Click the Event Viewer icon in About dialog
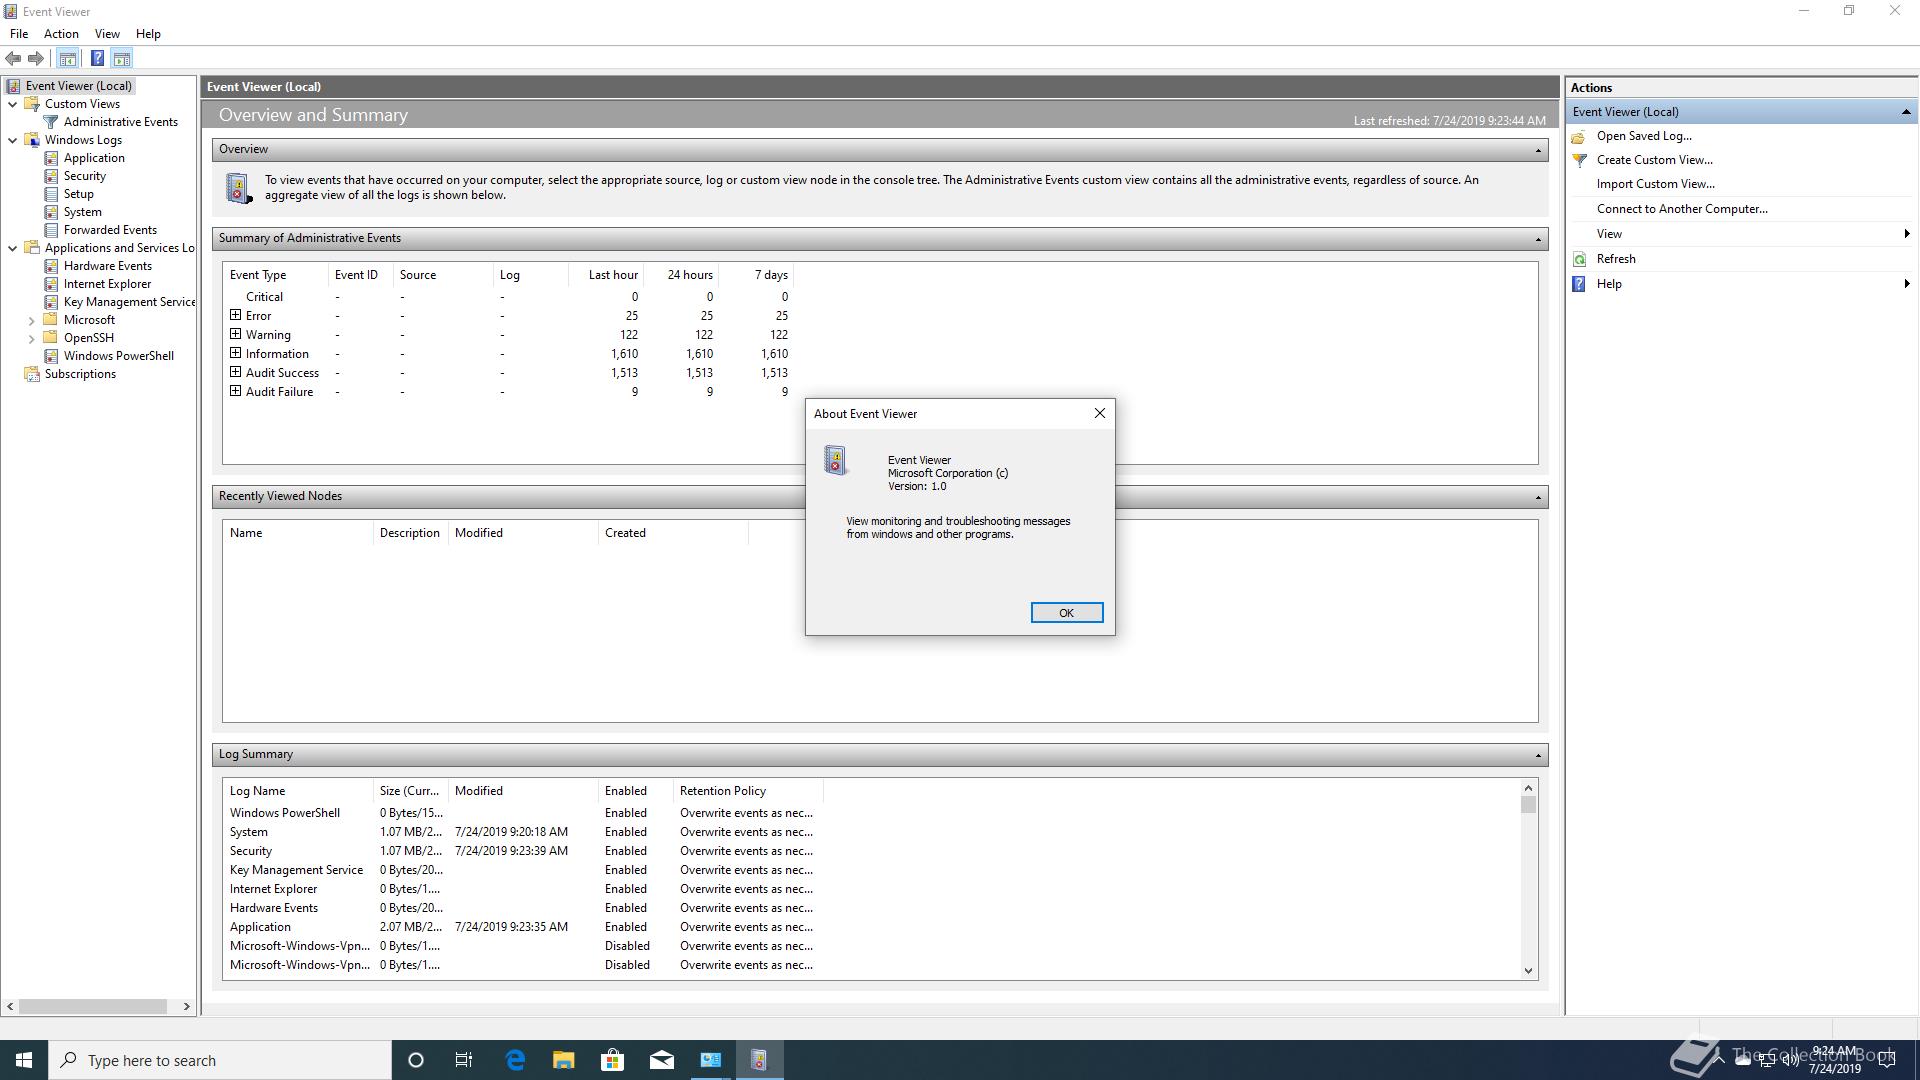Screen dimensions: 1920x1080 click(836, 460)
